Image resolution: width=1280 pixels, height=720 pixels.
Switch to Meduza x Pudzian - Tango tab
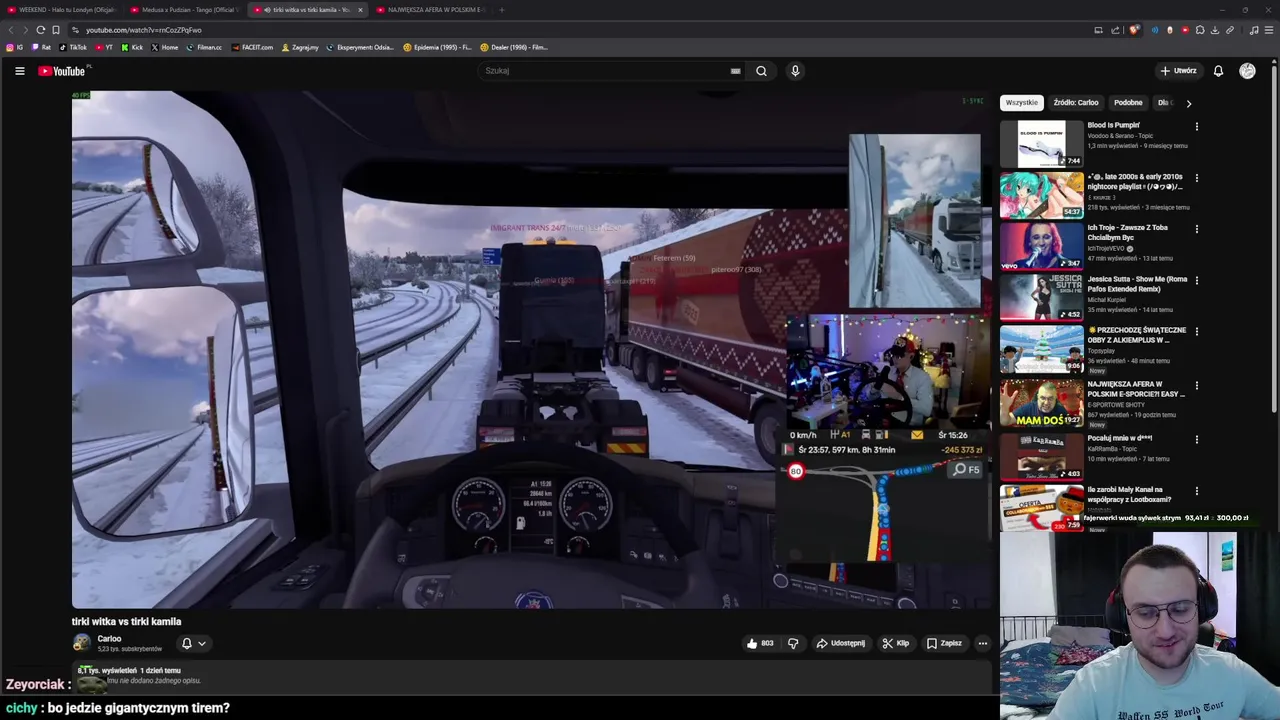click(185, 10)
